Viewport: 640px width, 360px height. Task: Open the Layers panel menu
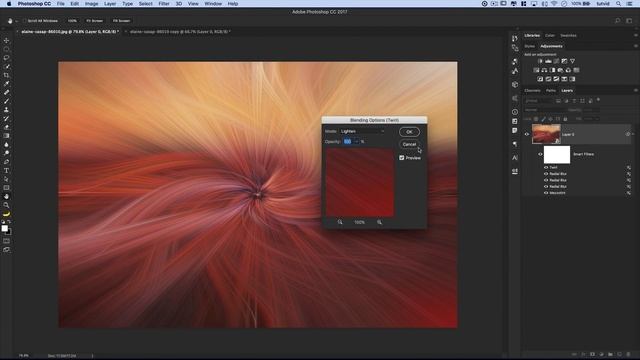click(636, 91)
